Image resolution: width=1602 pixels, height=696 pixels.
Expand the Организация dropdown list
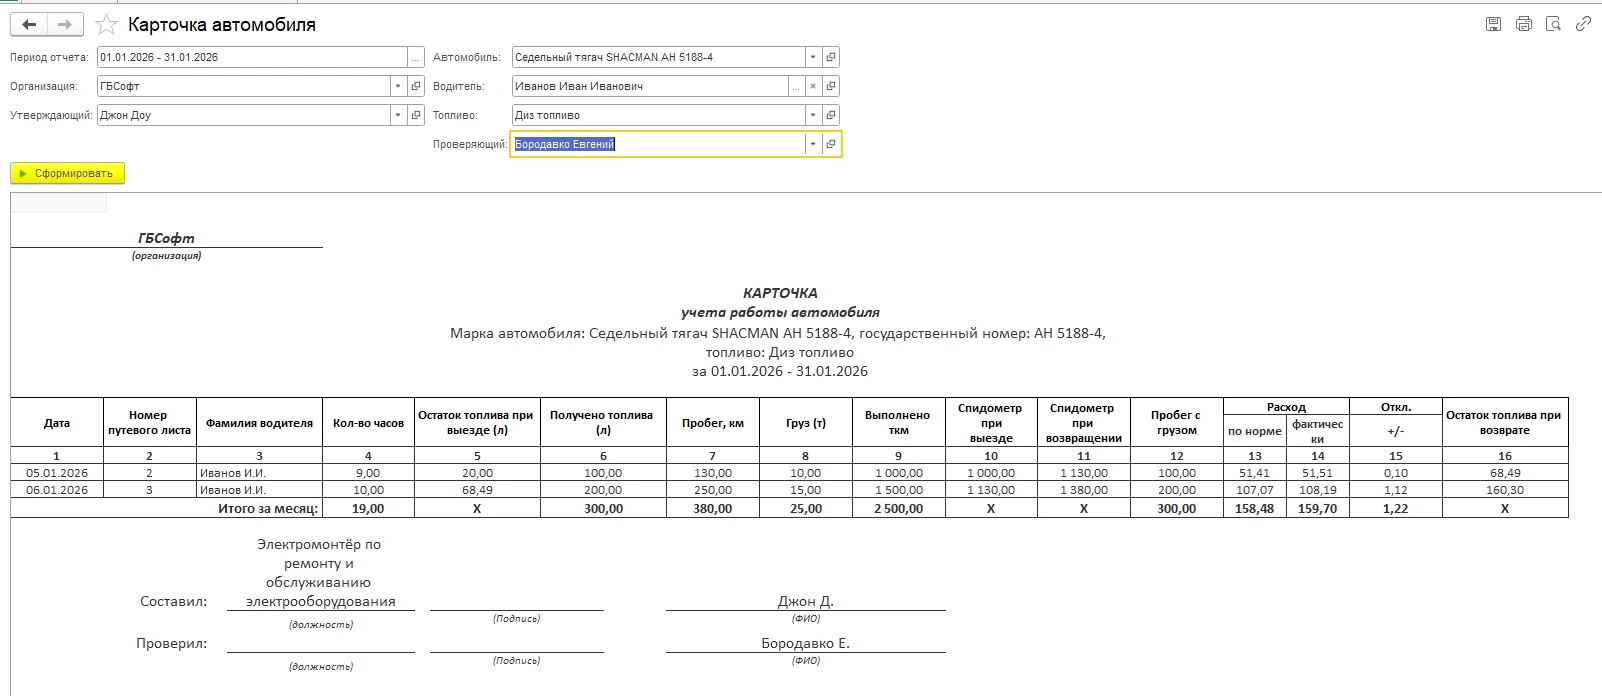[x=398, y=87]
